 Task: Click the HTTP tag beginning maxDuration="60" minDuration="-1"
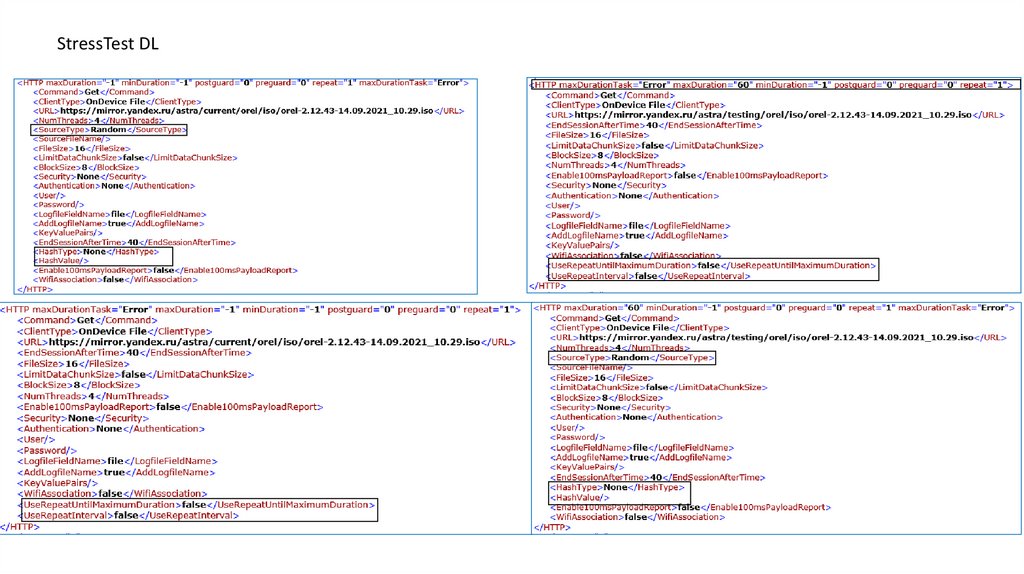[x=775, y=308]
